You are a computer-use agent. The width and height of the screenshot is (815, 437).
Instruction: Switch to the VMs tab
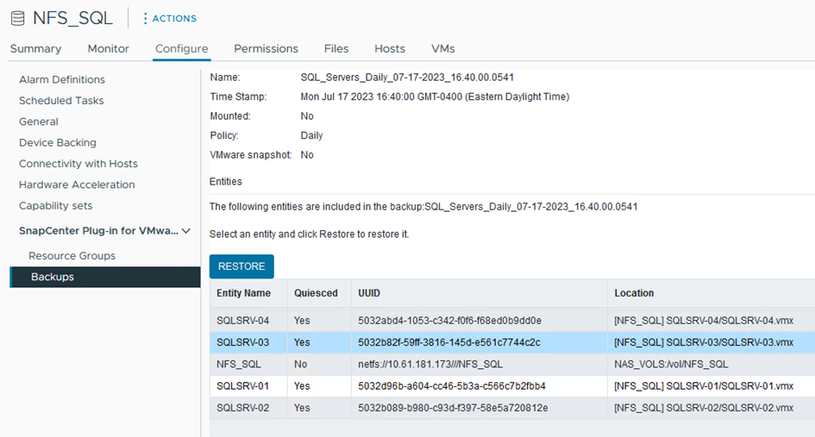point(443,48)
